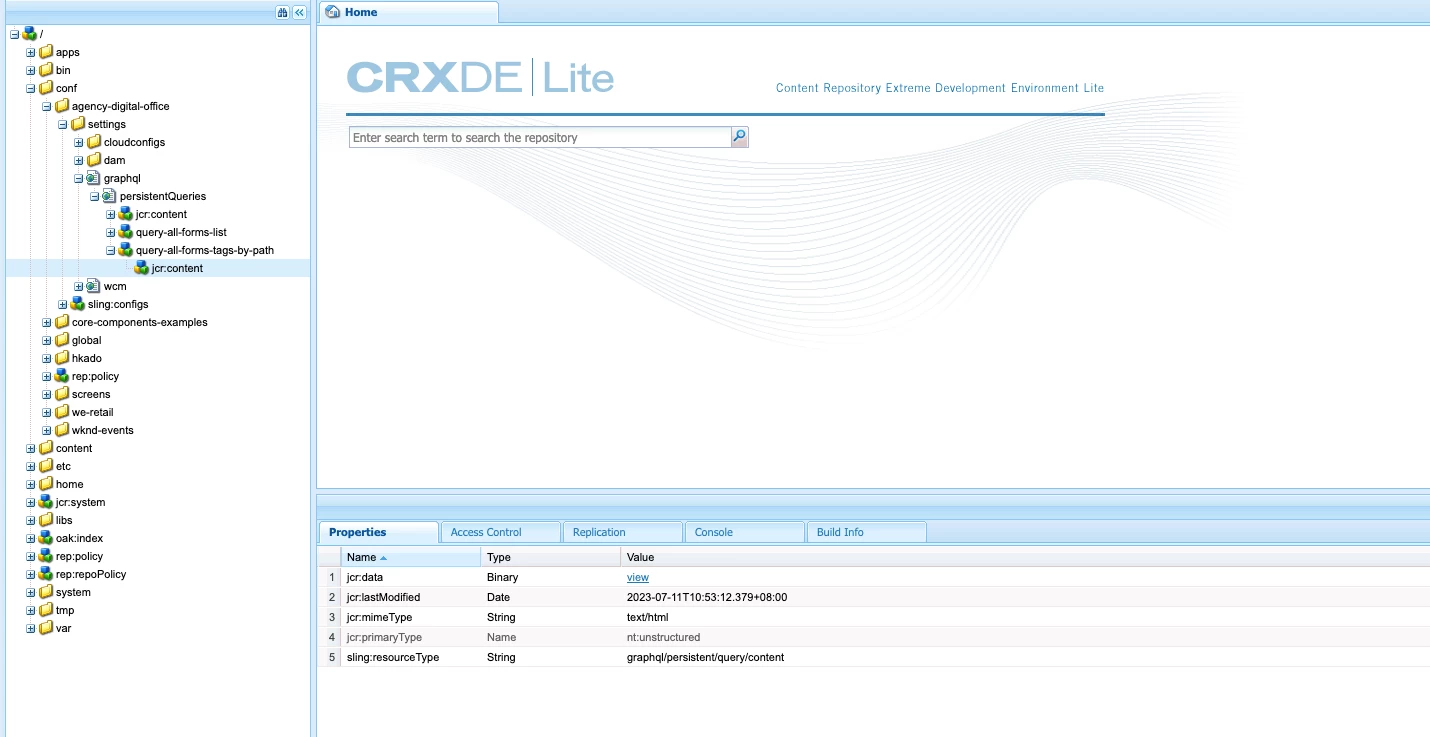1430x737 pixels.
Task: Click the query-all-forms-list node icon
Action: pyautogui.click(x=126, y=232)
